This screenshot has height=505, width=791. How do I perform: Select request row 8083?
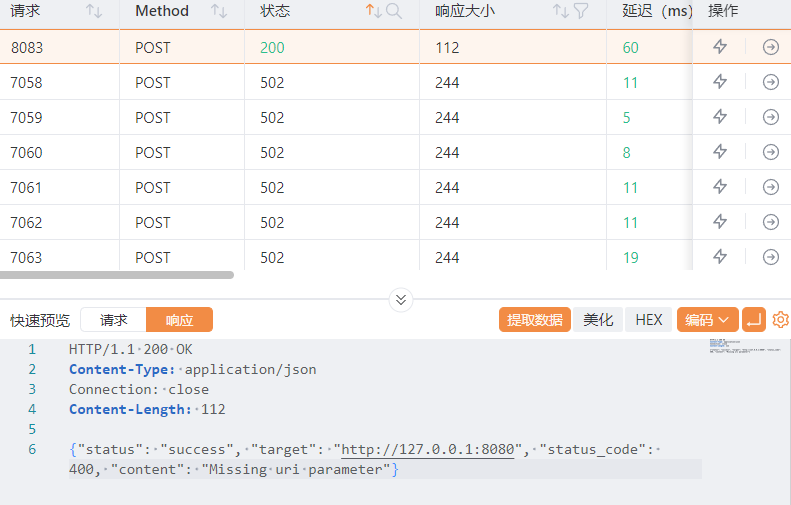pyautogui.click(x=396, y=47)
